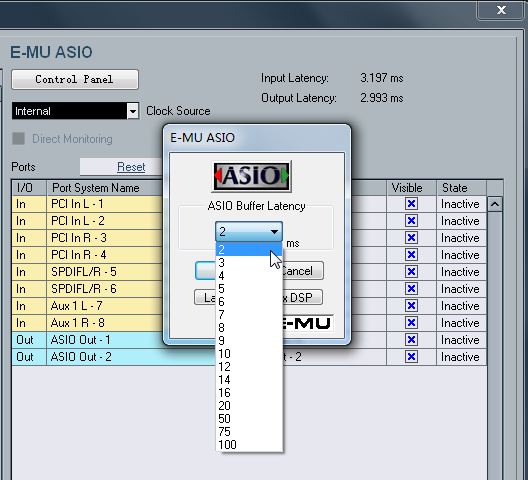Toggle Visible checkbox for SPDIFL/R - 6
The height and width of the screenshot is (480, 528).
click(x=411, y=289)
